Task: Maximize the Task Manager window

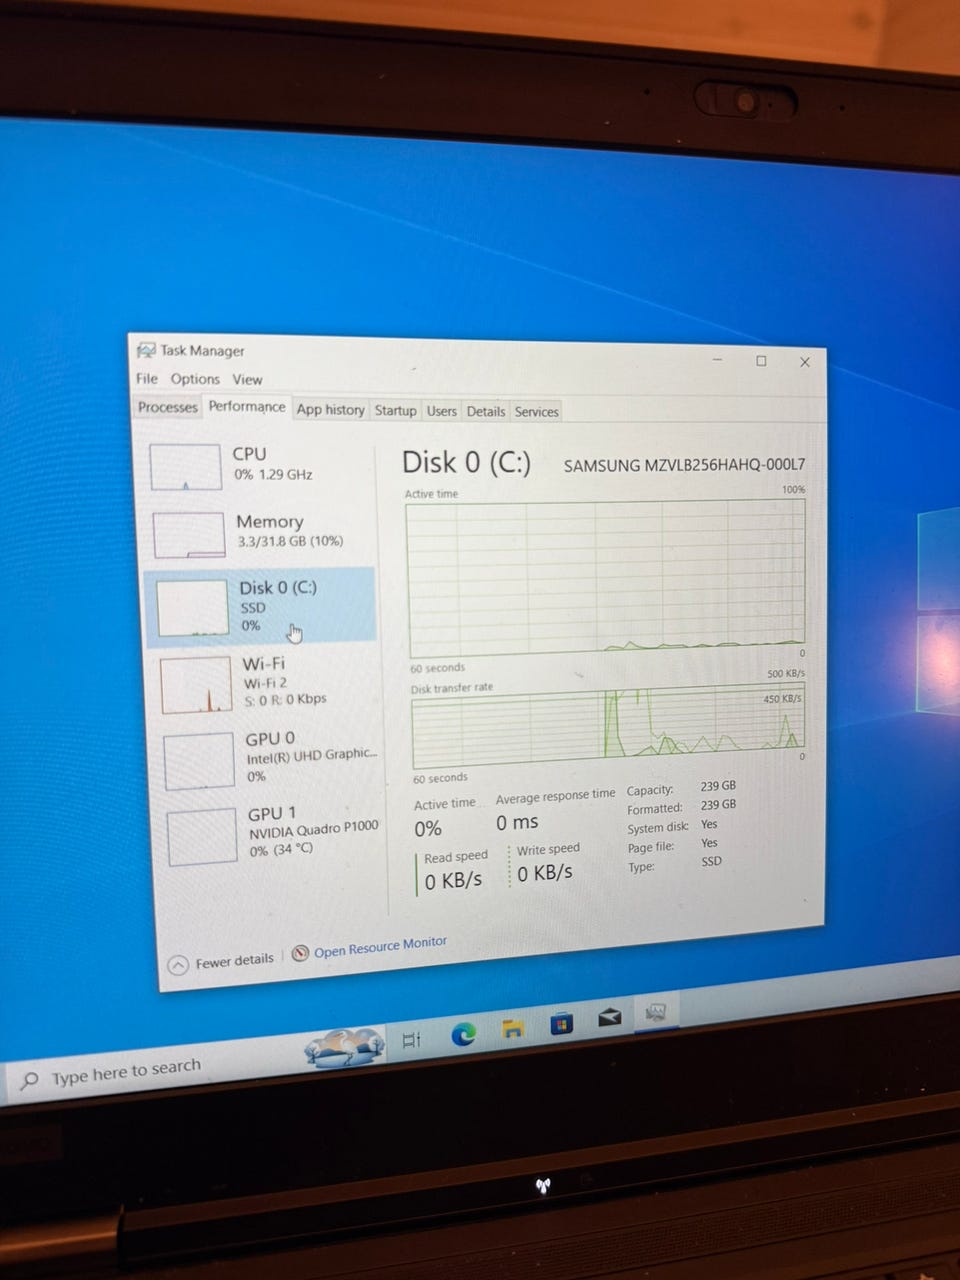Action: pos(761,361)
